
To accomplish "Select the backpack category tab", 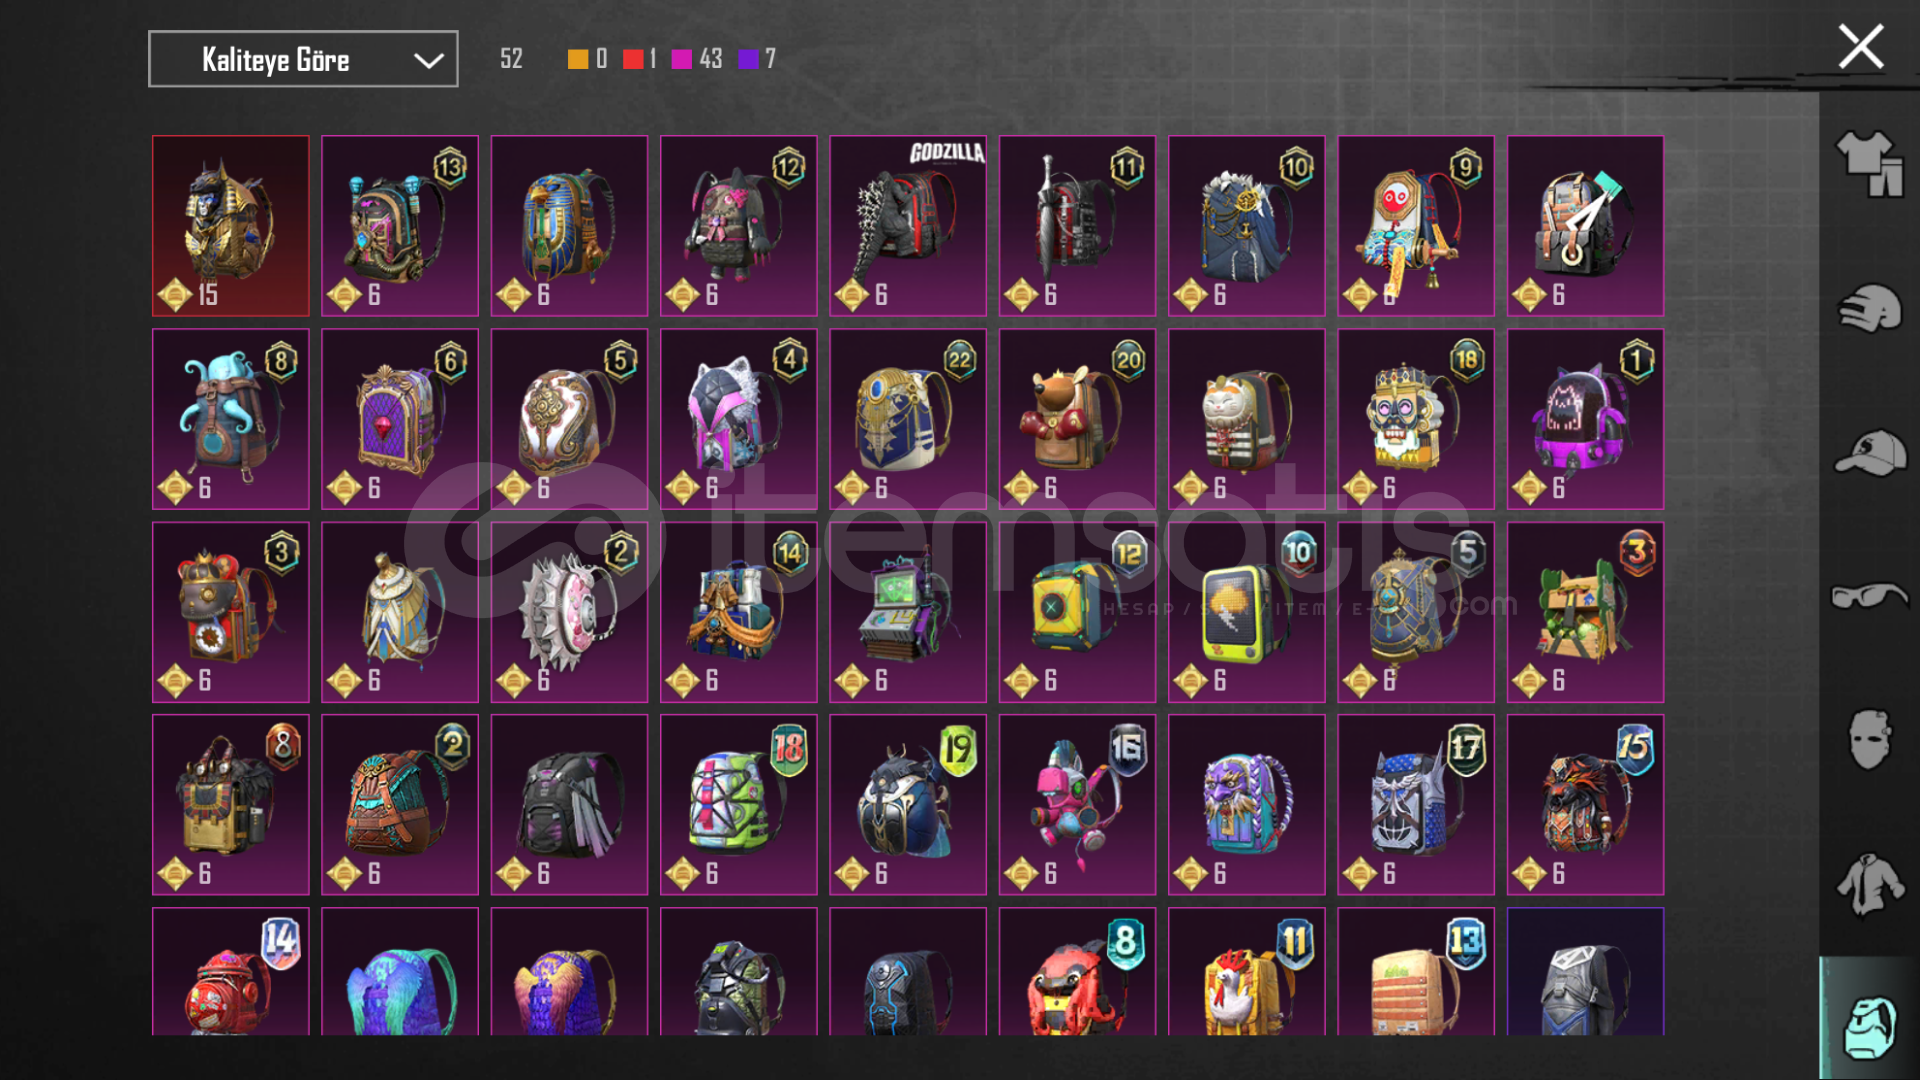I will (x=1869, y=1026).
